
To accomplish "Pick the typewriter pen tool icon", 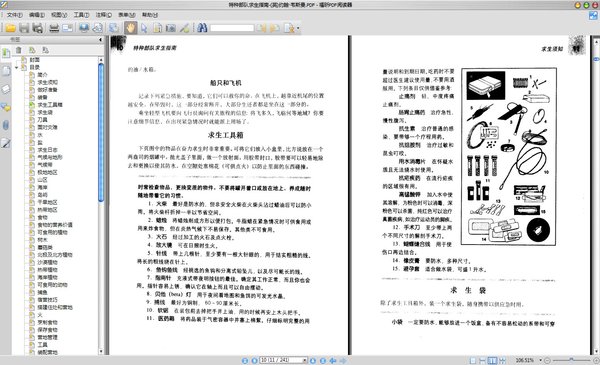I will [x=184, y=28].
